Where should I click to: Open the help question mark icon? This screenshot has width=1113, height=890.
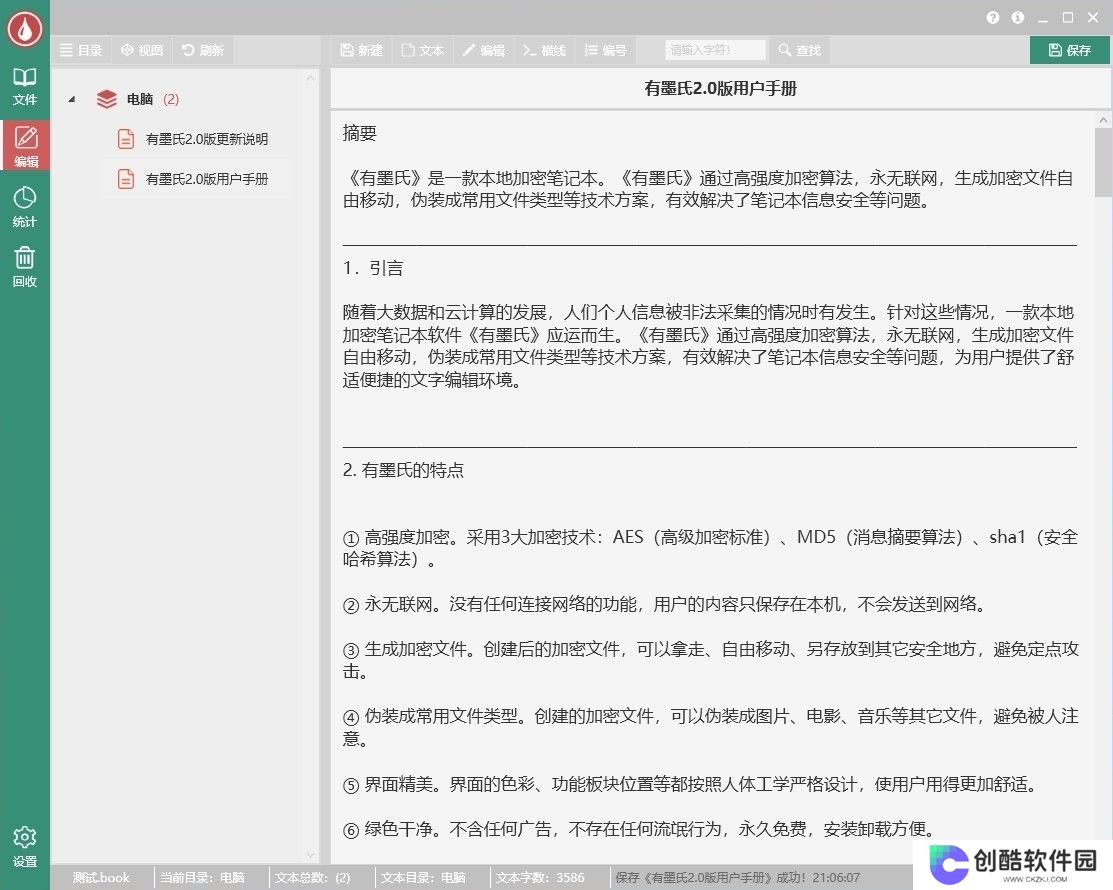[x=992, y=18]
